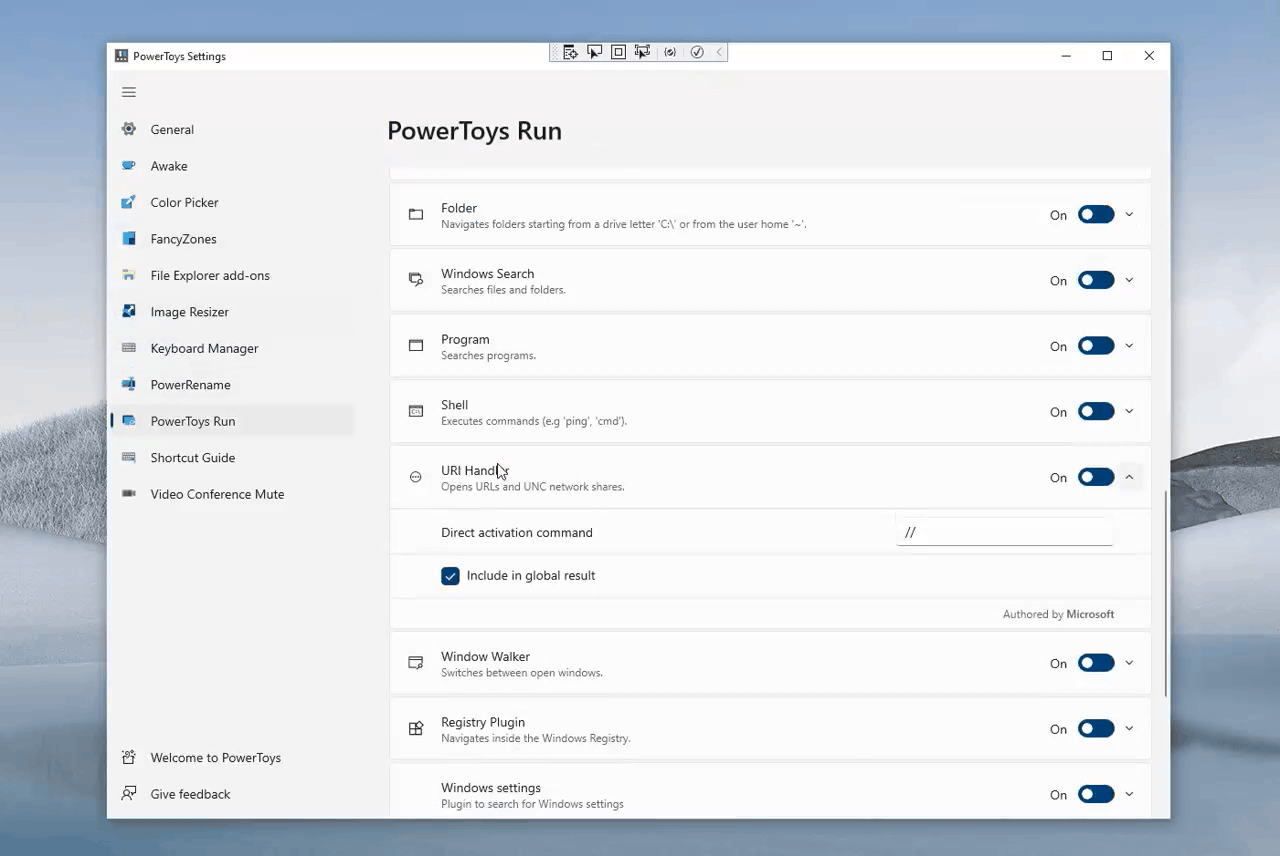Viewport: 1280px width, 856px height.
Task: Click the PowerRename icon in sidebar
Action: [129, 385]
